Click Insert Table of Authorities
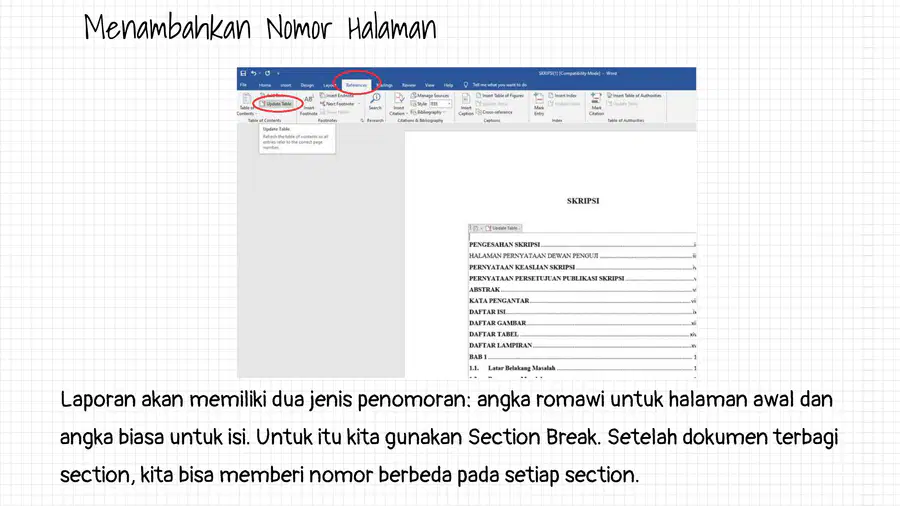900x506 pixels. [x=634, y=95]
